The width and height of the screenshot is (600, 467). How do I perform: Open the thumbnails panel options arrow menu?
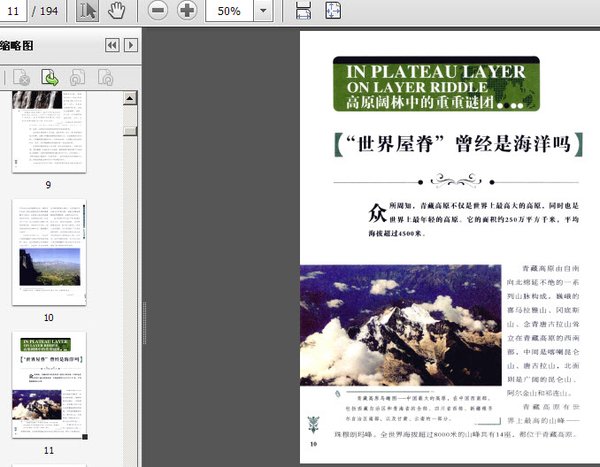point(130,45)
